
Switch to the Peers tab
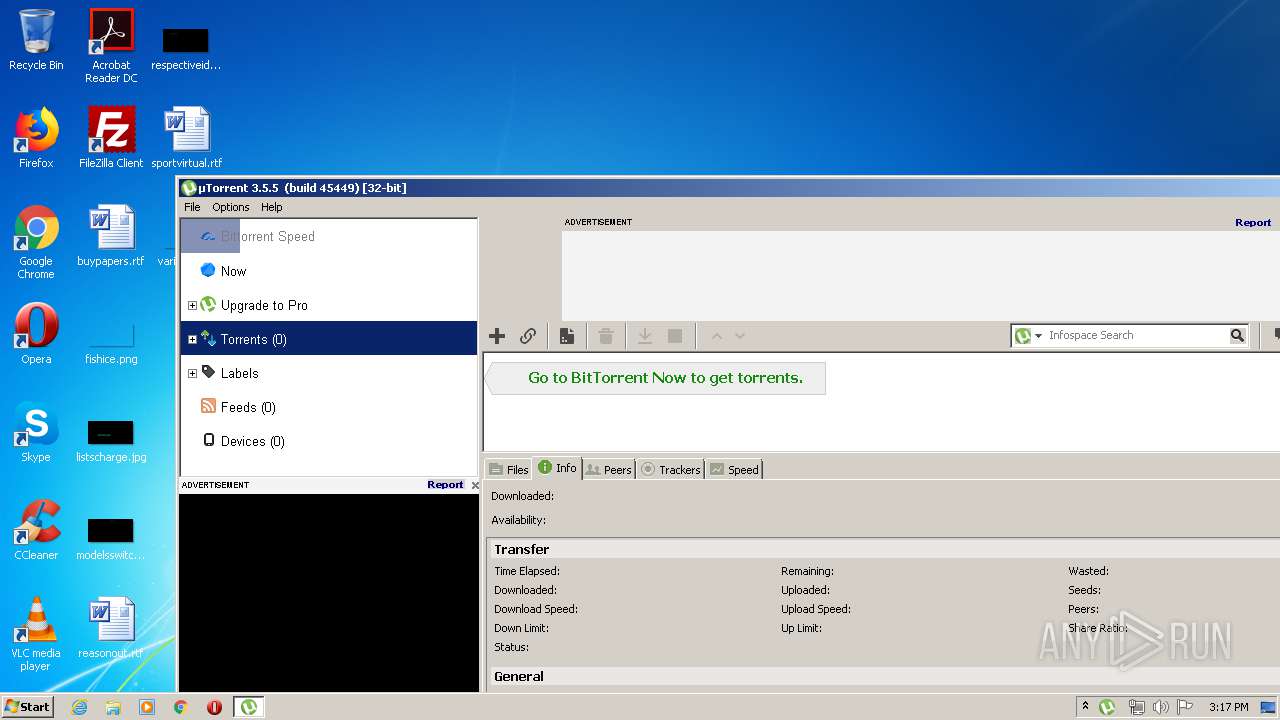pyautogui.click(x=608, y=469)
